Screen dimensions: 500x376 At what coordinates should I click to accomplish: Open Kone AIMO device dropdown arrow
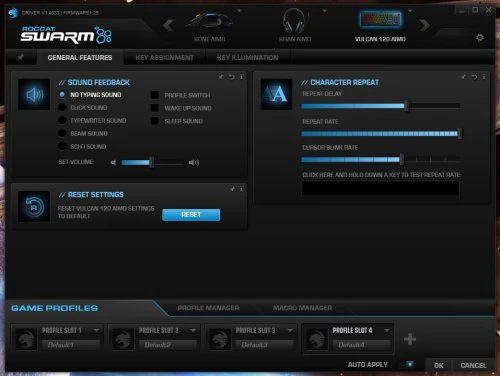pos(239,11)
